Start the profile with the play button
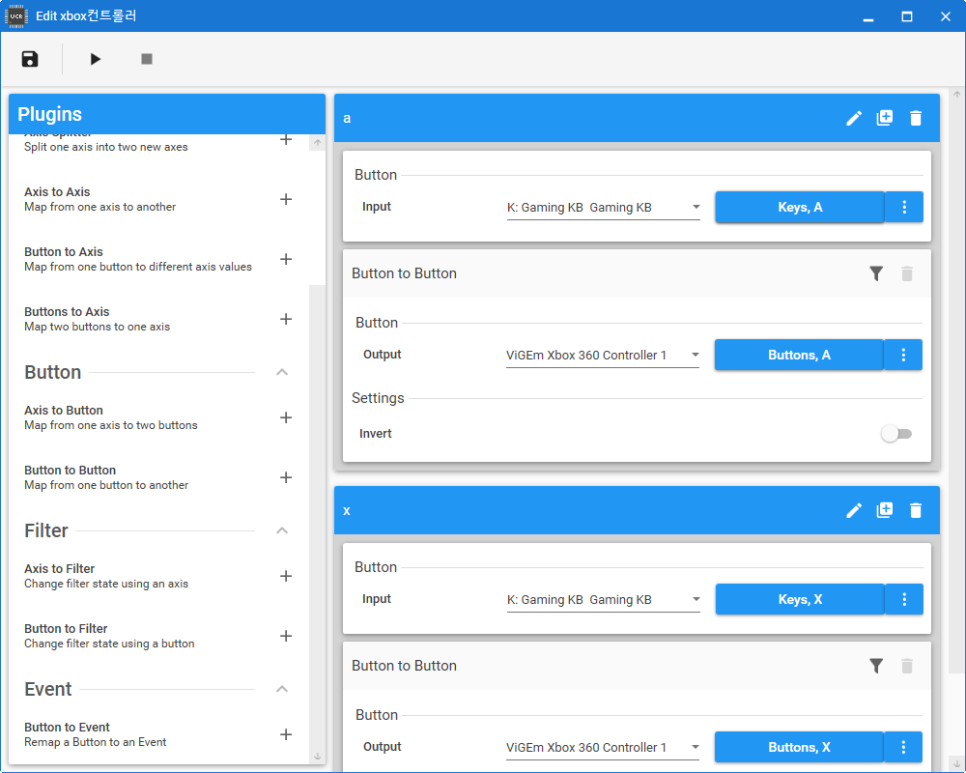The width and height of the screenshot is (966, 773). 95,59
